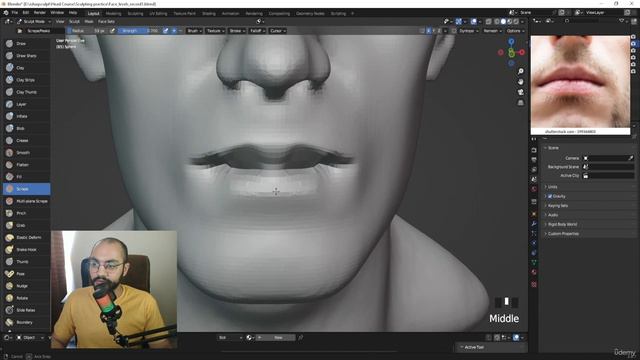
Task: Toggle the Gravity checkbox
Action: pos(550,196)
